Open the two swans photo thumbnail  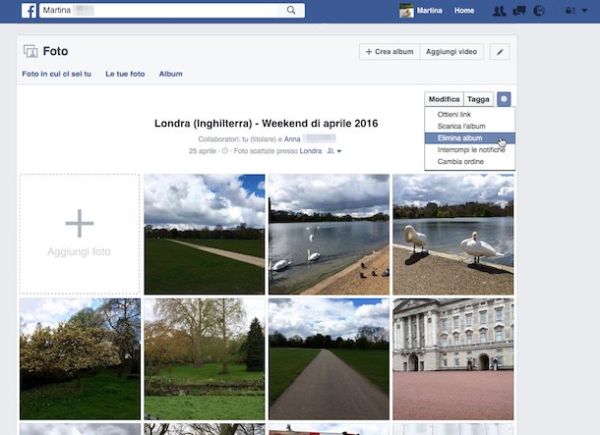tap(453, 234)
